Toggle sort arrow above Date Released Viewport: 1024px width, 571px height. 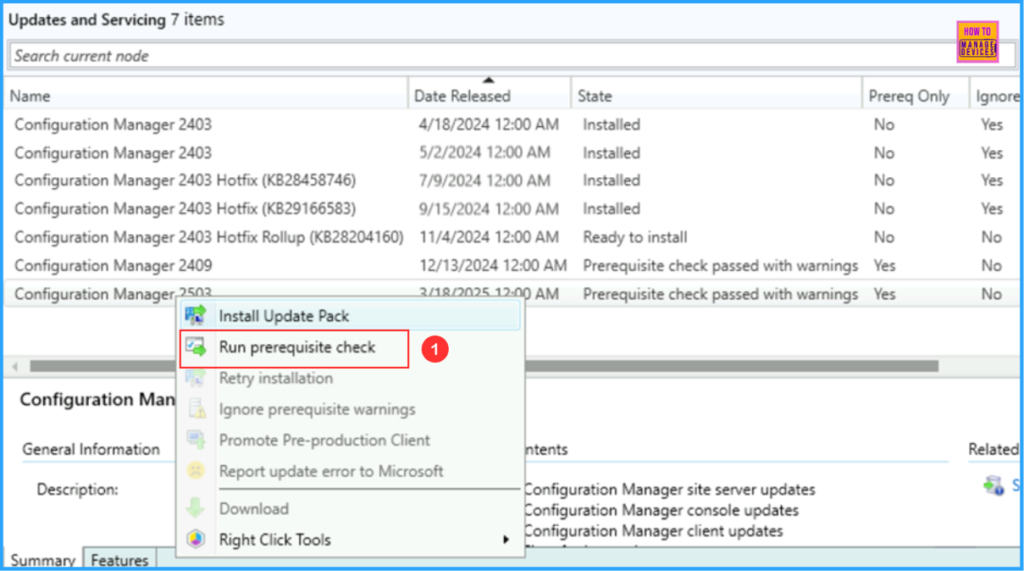pos(488,80)
